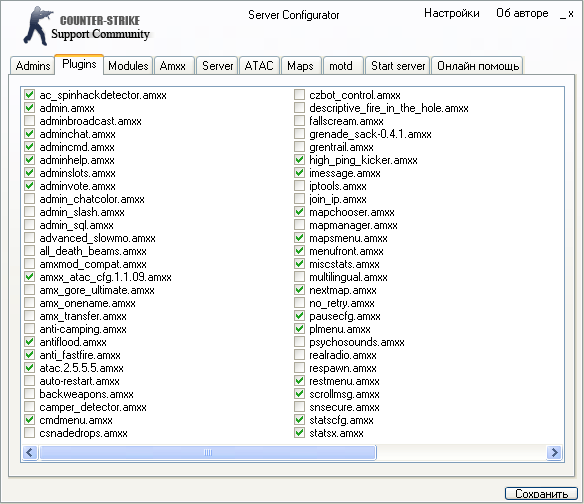Click the Сохранить button
The image size is (584, 504).
tap(541, 494)
